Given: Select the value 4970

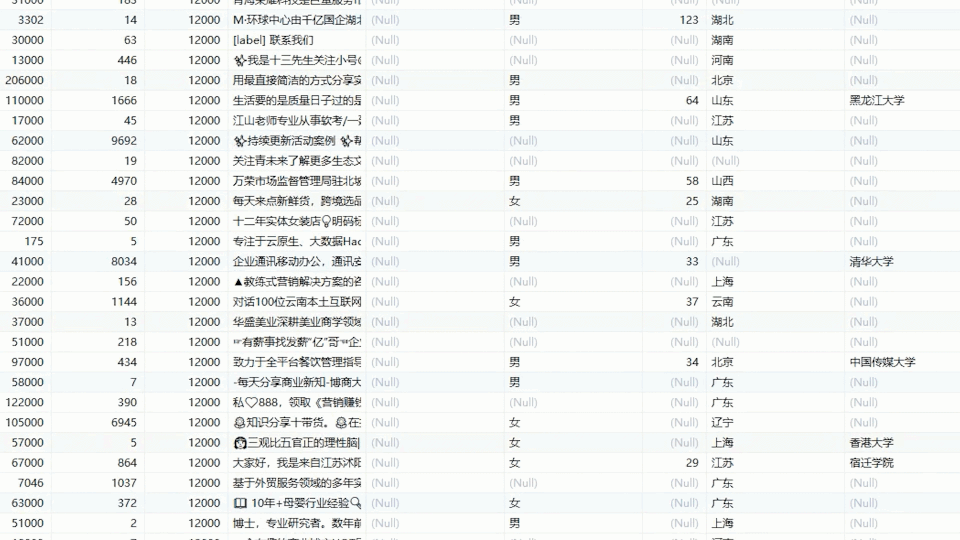Looking at the screenshot, I should coord(124,181).
